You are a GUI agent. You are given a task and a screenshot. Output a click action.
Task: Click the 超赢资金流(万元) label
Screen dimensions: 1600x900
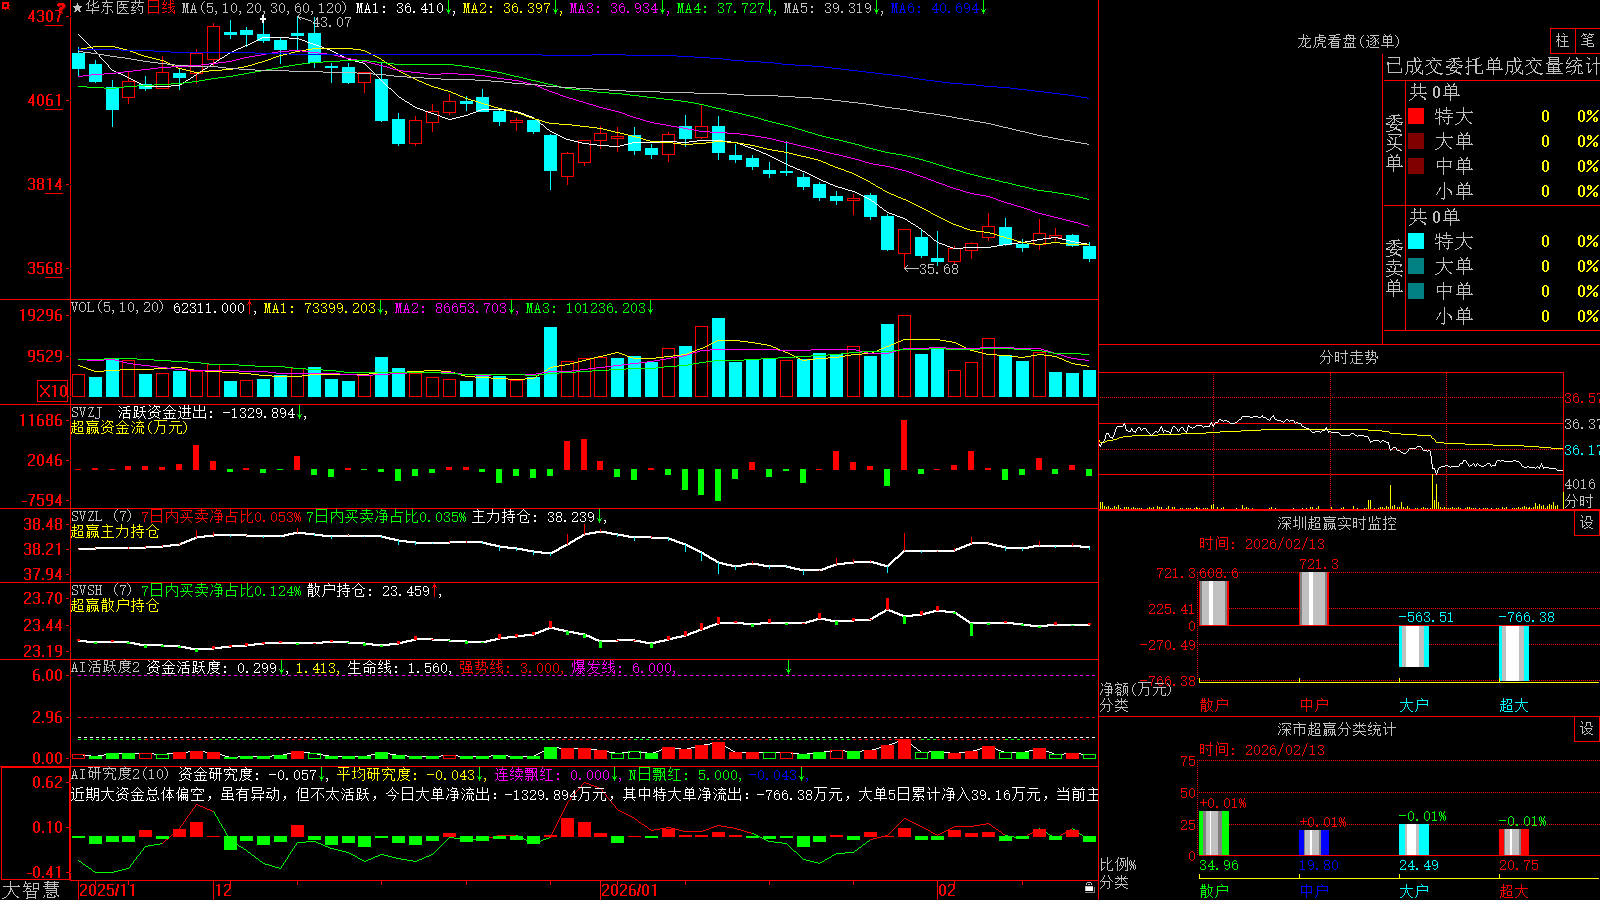point(129,427)
